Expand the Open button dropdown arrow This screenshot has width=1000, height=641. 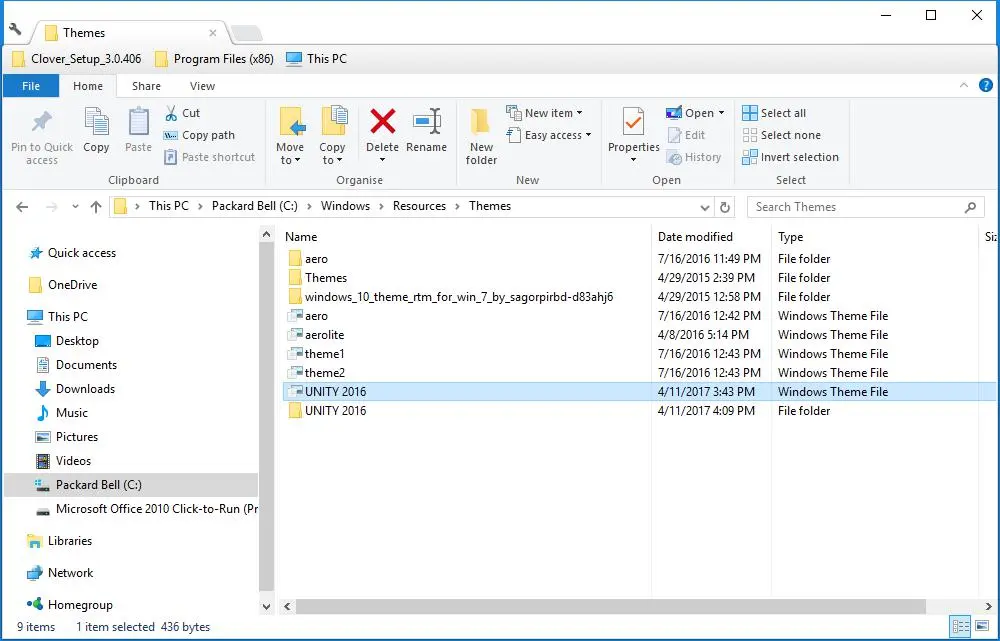721,113
